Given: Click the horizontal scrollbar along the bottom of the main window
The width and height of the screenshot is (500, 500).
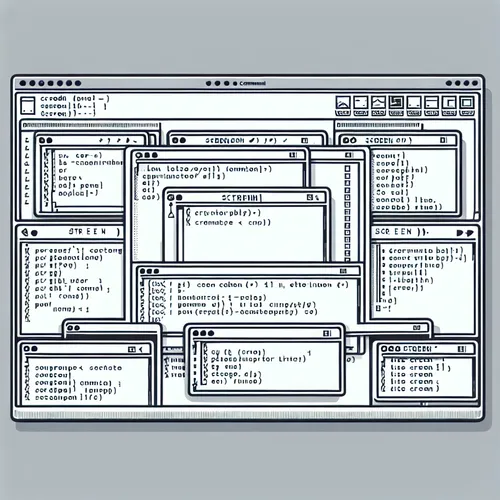Looking at the screenshot, I should (x=248, y=414).
